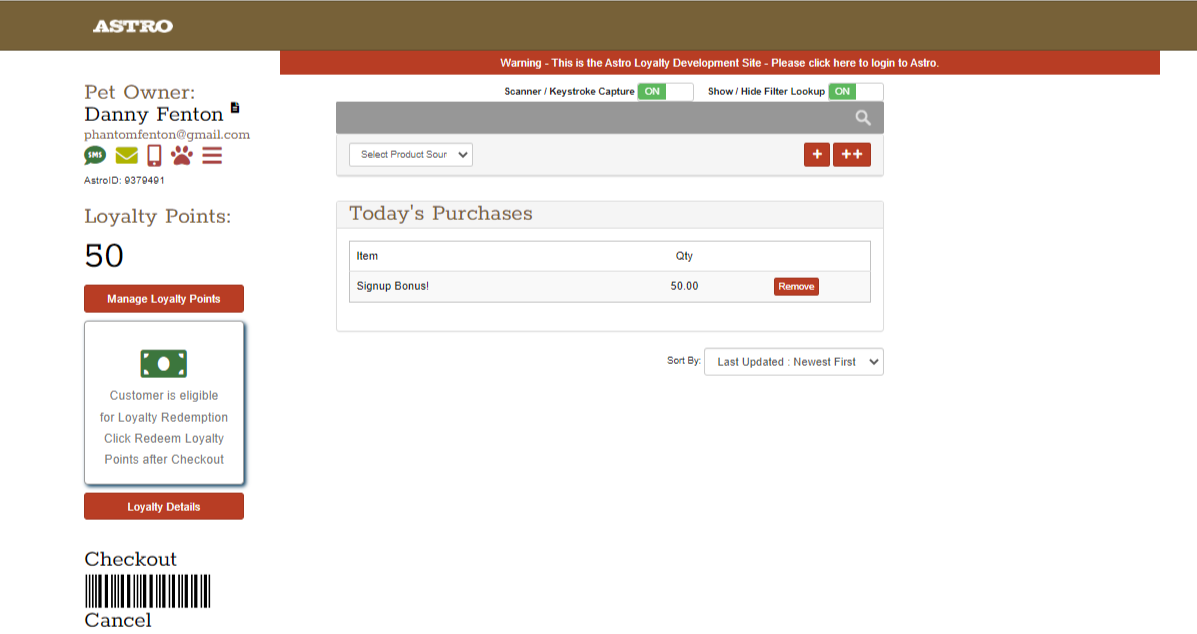The height and width of the screenshot is (634, 1197).
Task: Open the Sort By dropdown
Action: 793,362
